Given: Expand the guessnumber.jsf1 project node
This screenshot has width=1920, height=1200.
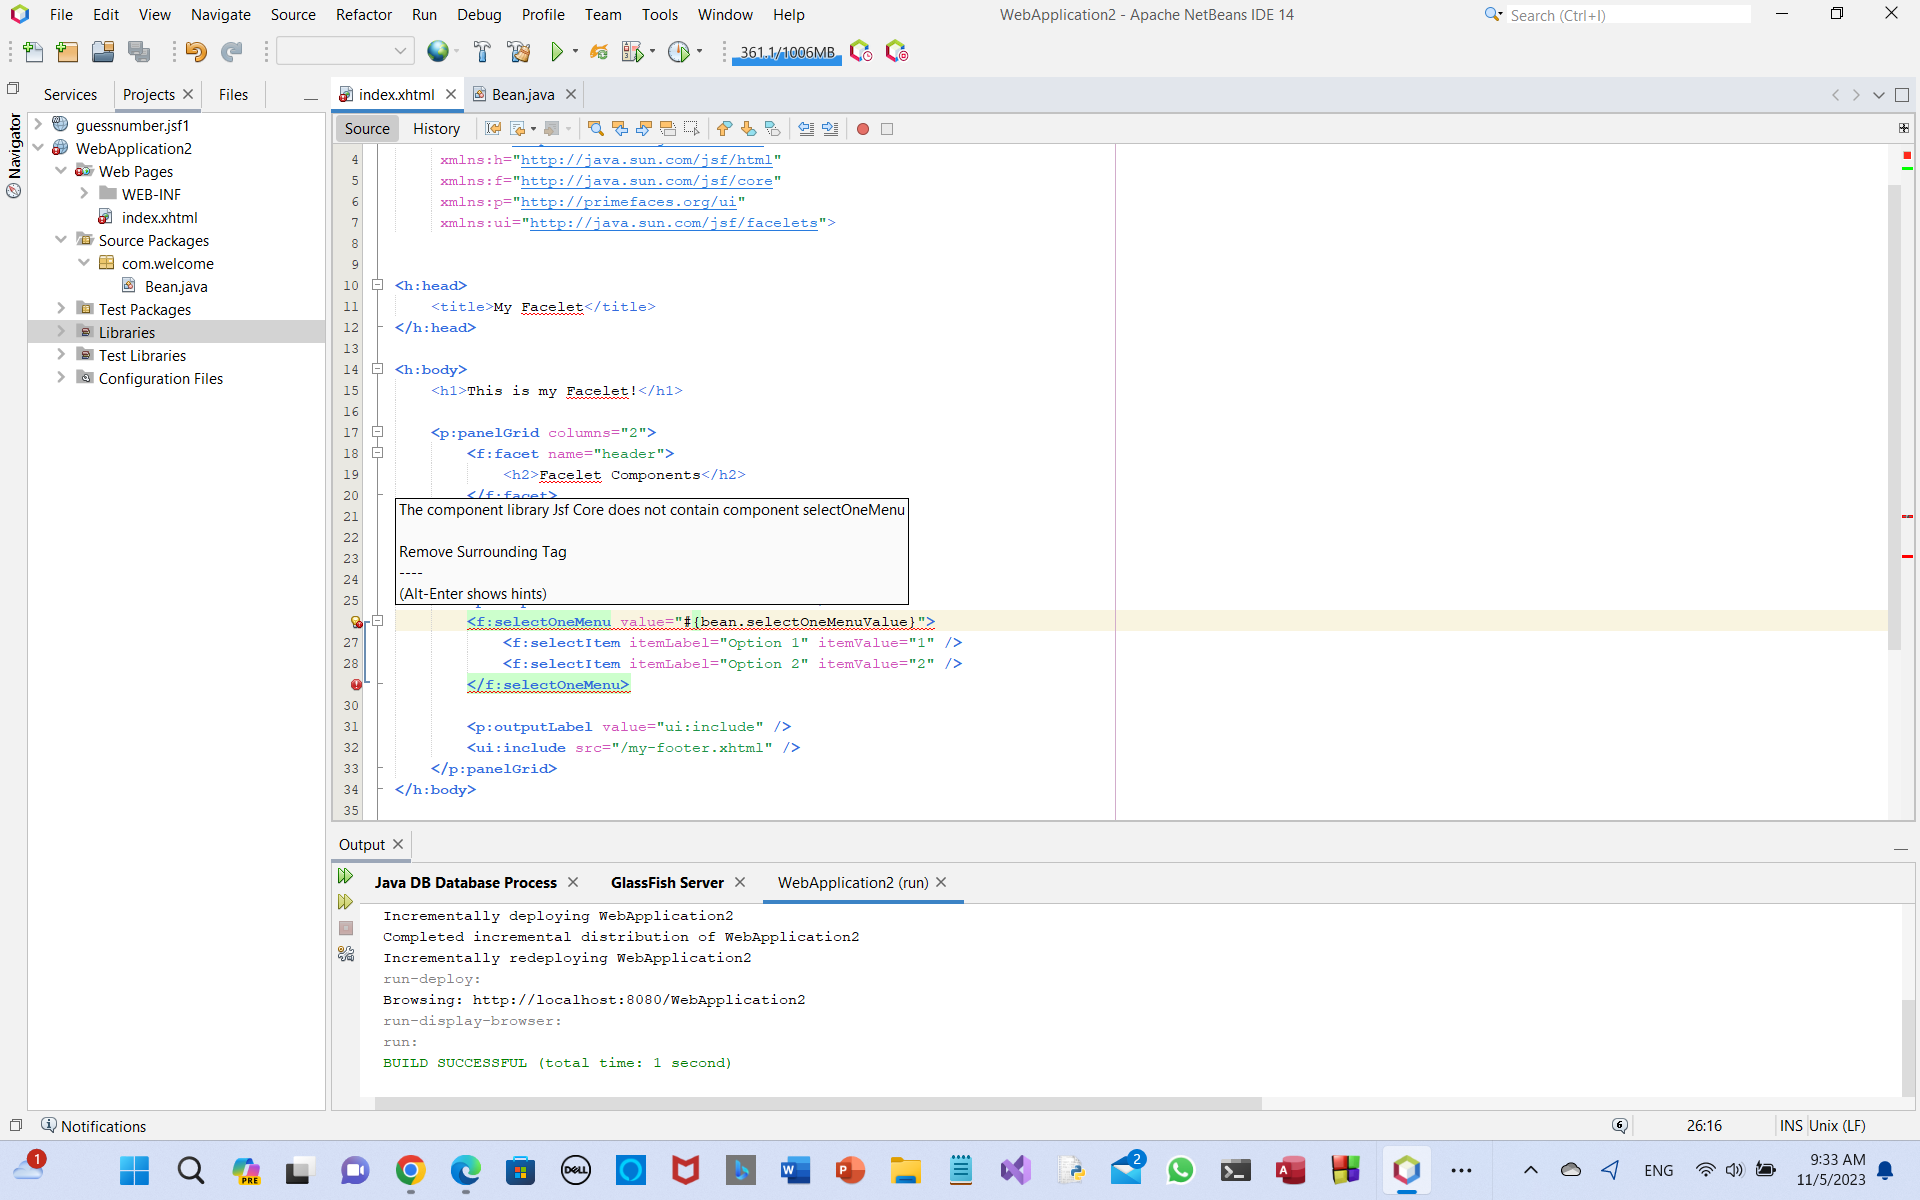Looking at the screenshot, I should (x=38, y=125).
